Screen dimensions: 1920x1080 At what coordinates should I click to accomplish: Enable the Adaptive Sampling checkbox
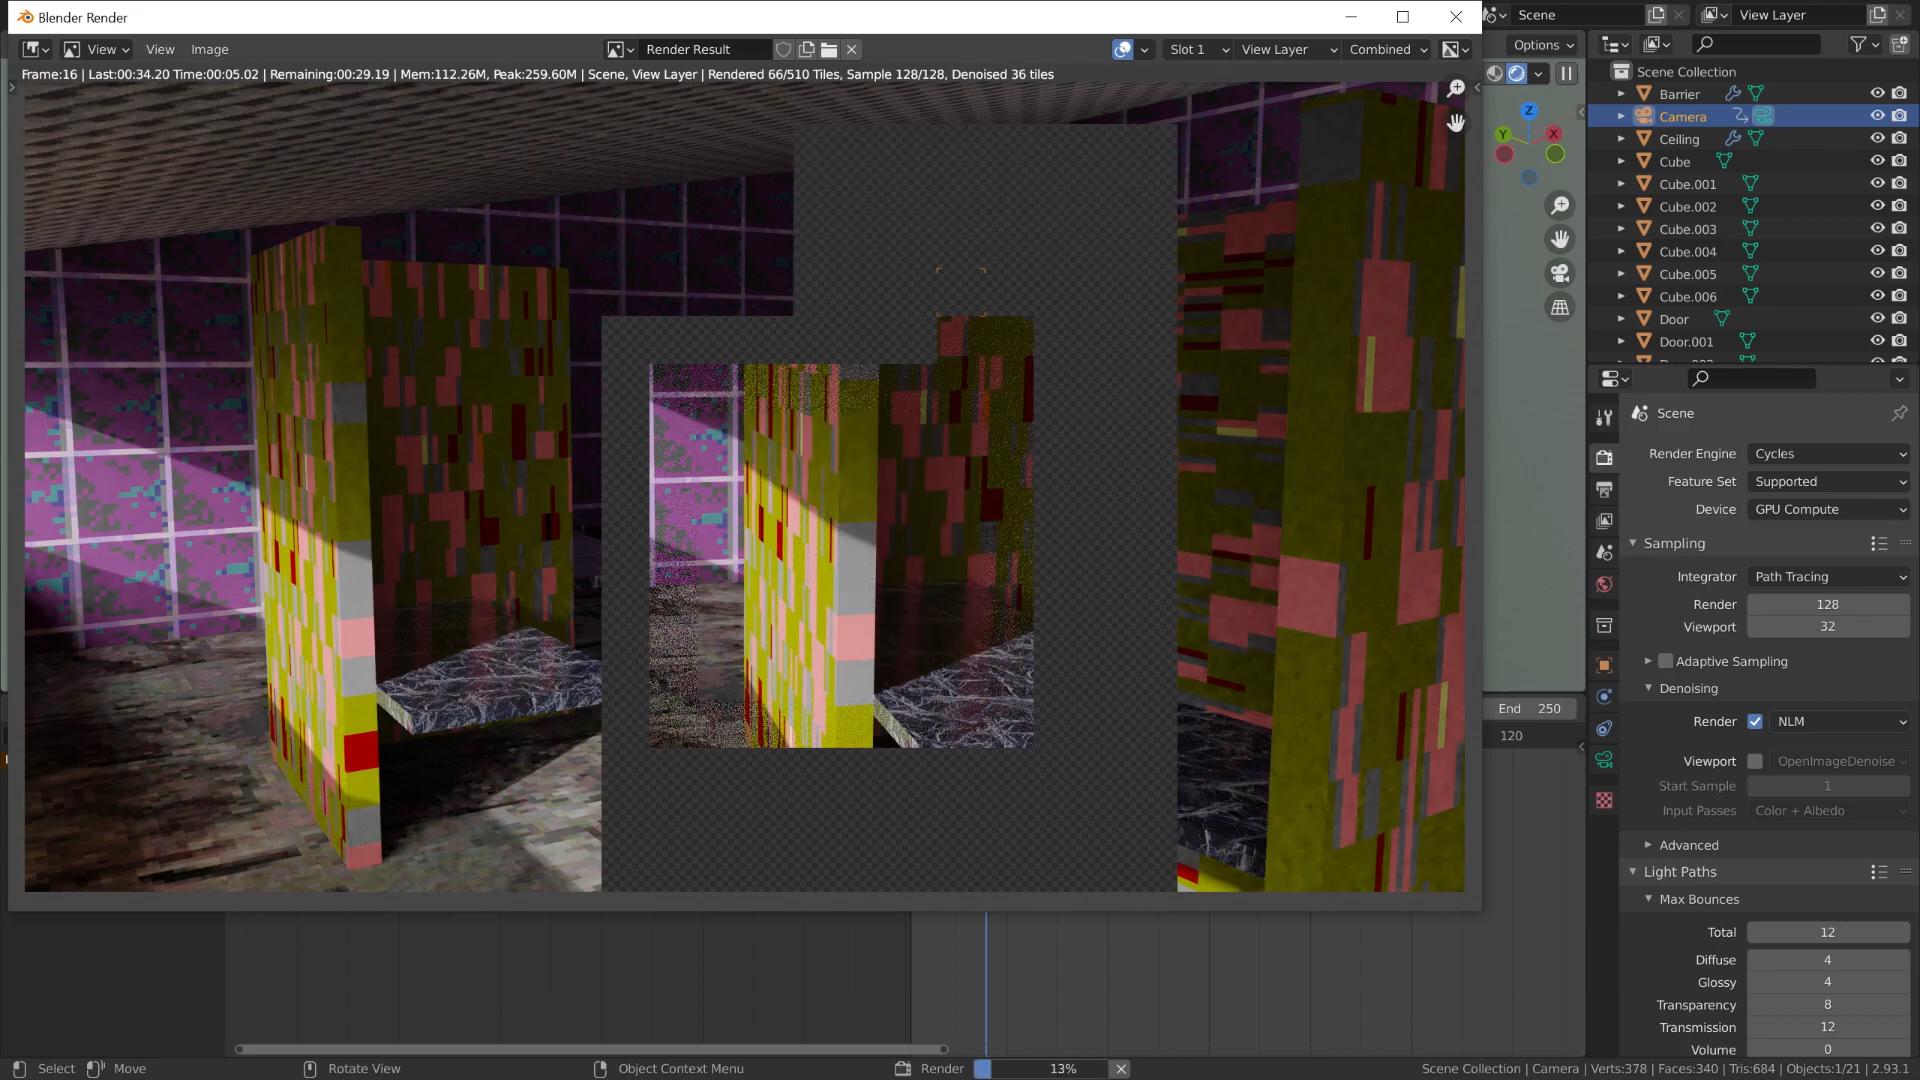coord(1665,661)
